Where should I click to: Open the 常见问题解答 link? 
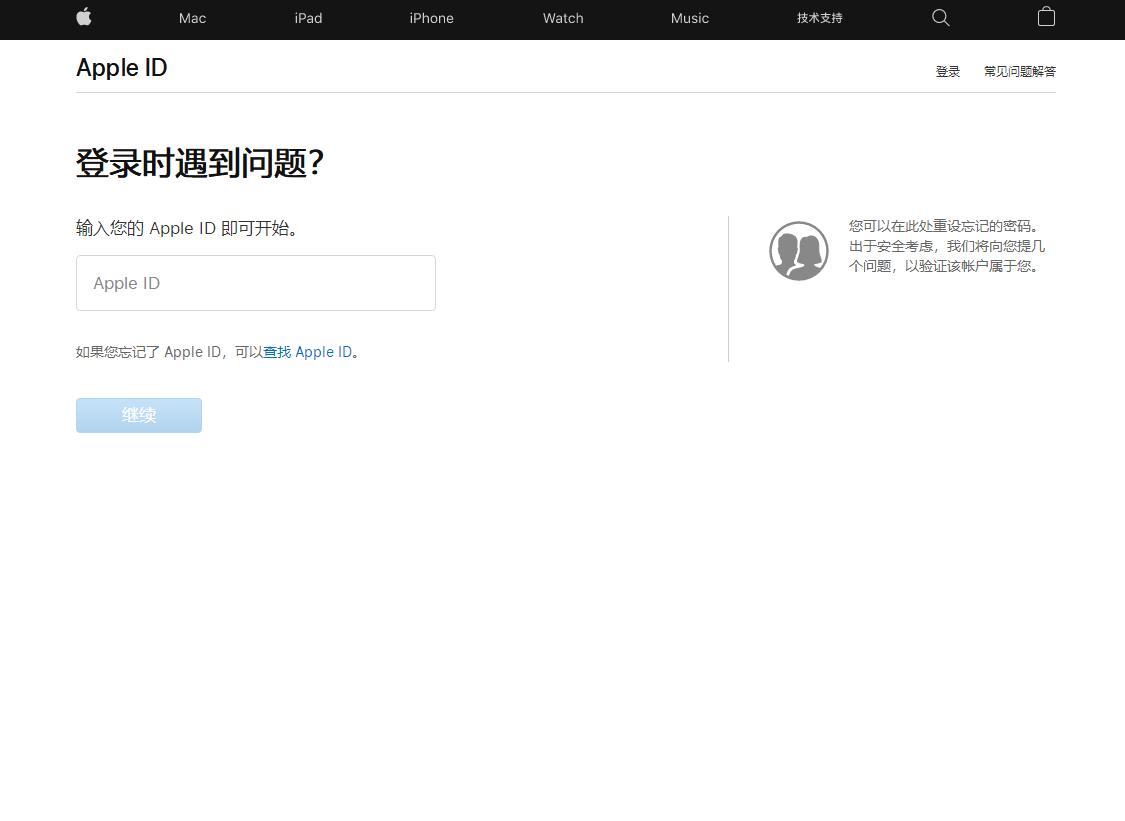pyautogui.click(x=1020, y=71)
